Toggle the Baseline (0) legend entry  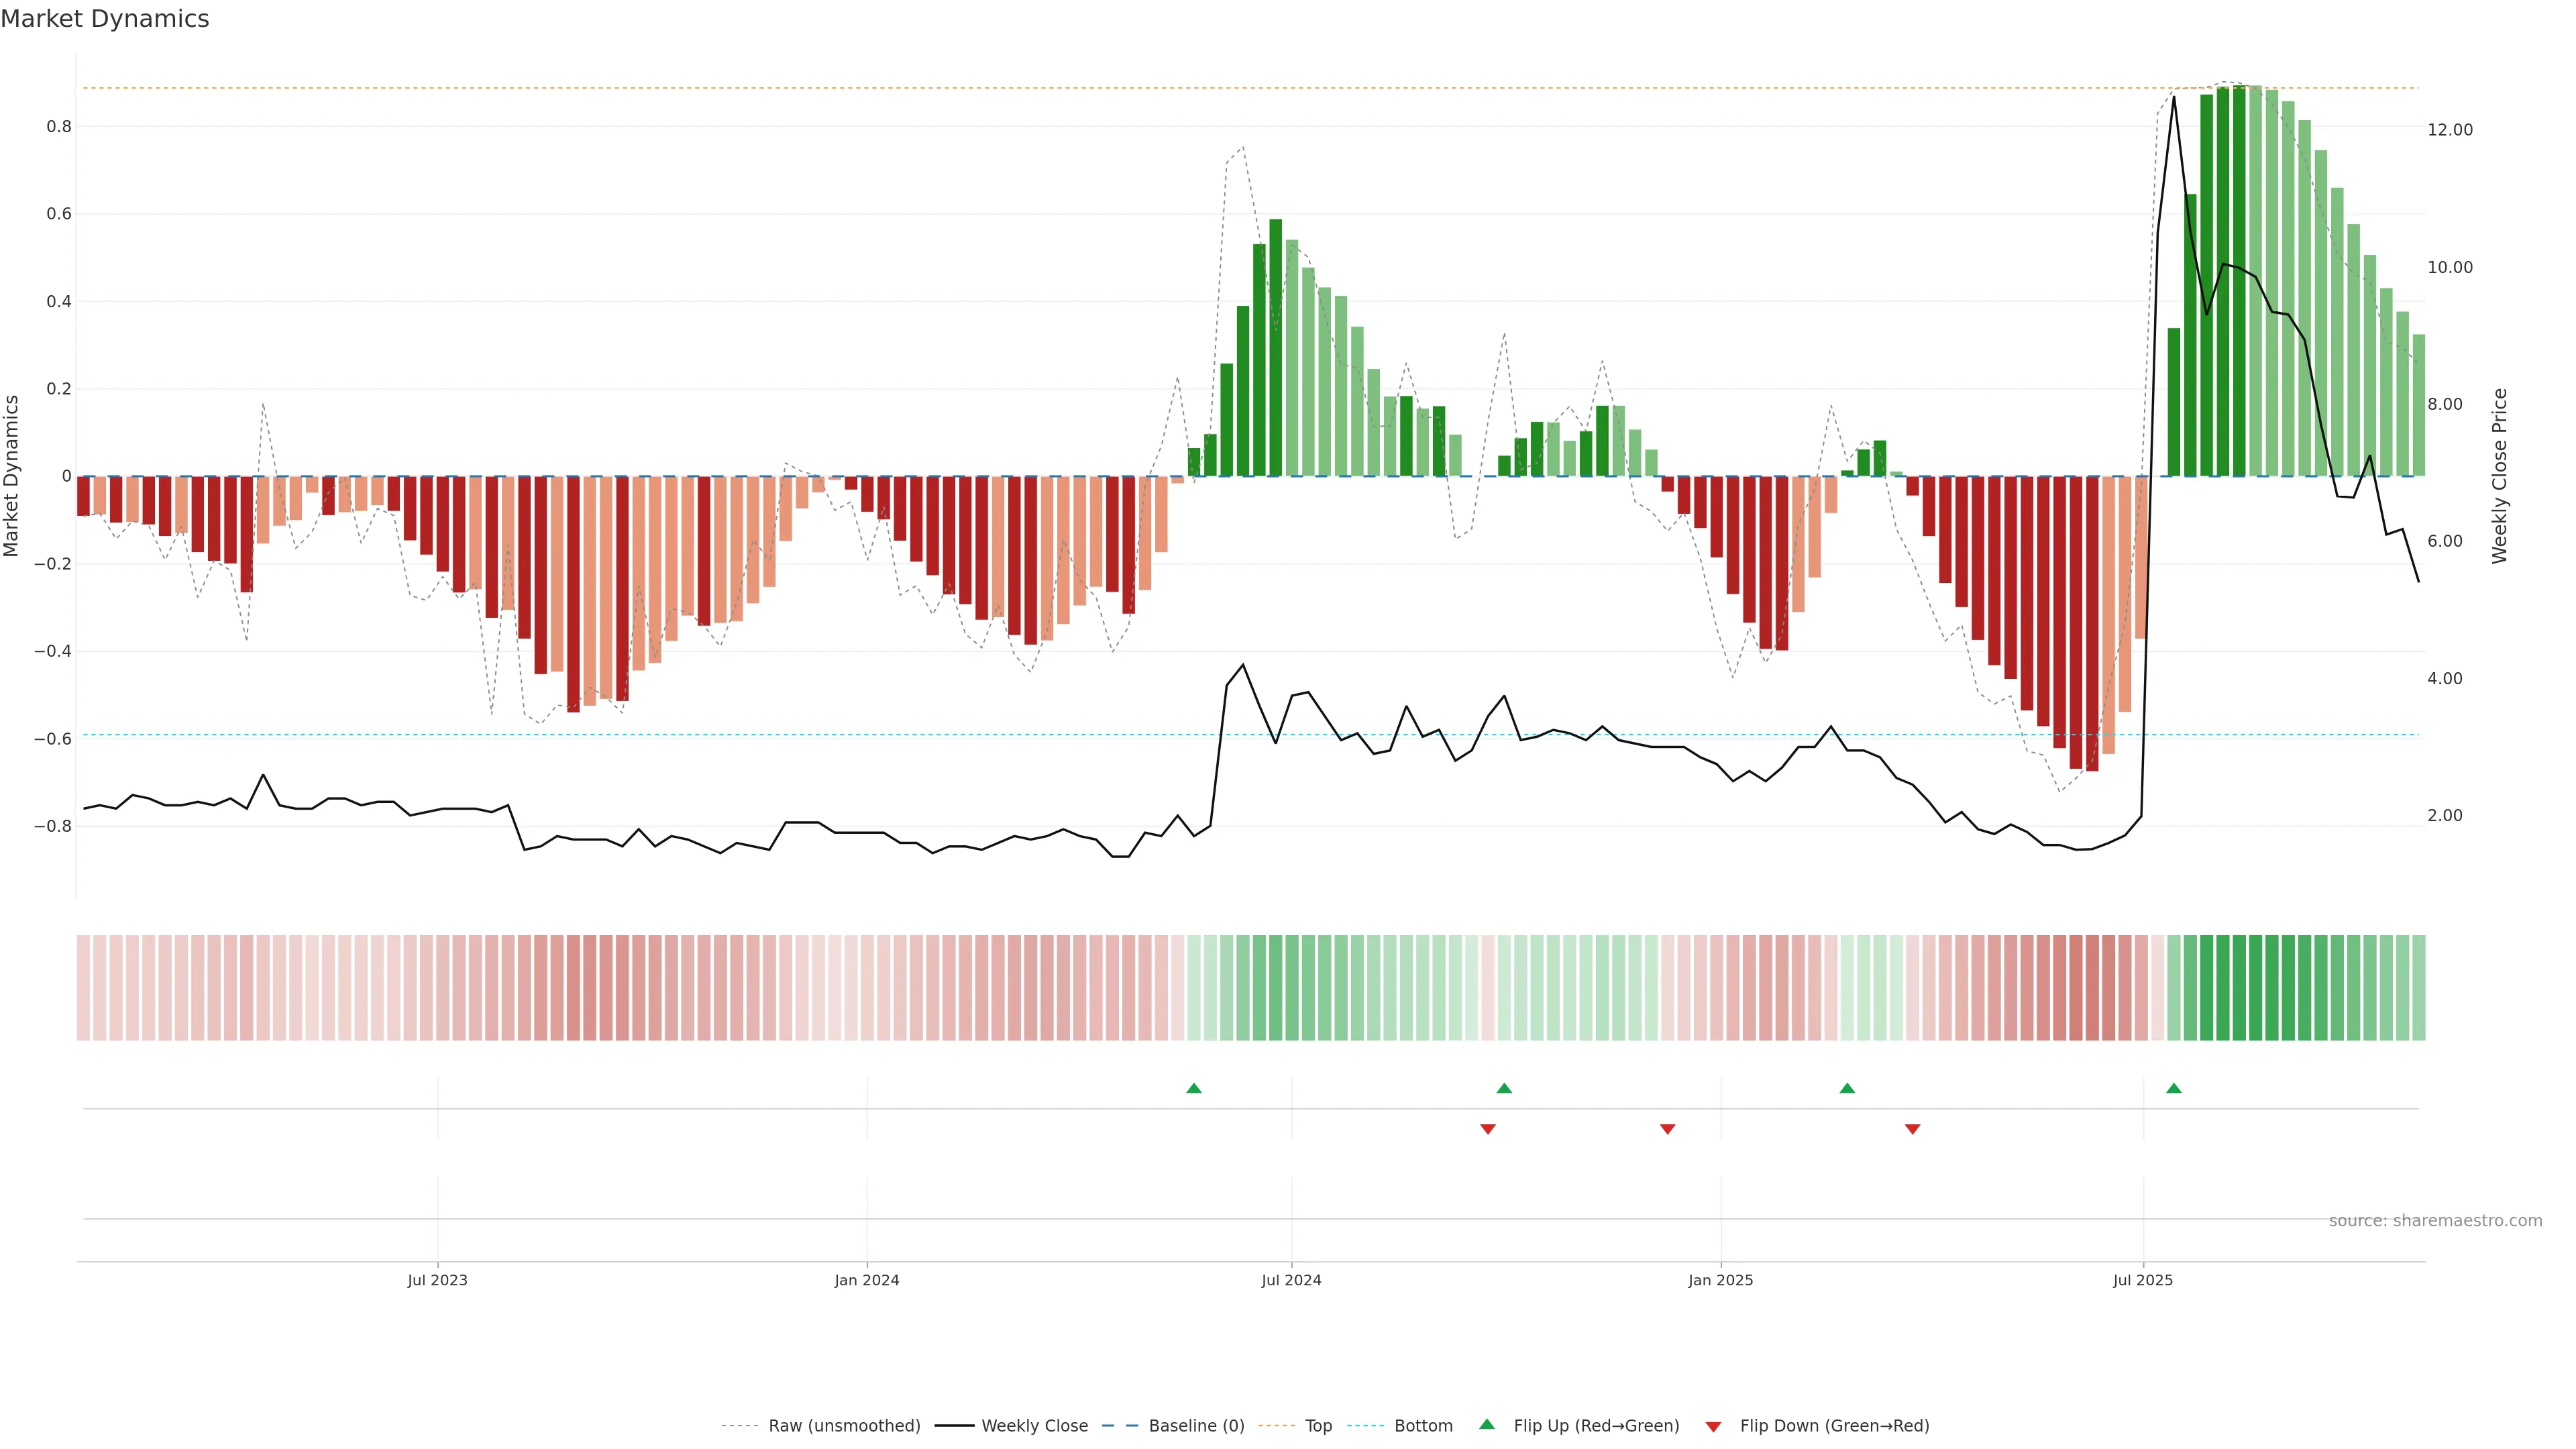pyautogui.click(x=1196, y=1426)
